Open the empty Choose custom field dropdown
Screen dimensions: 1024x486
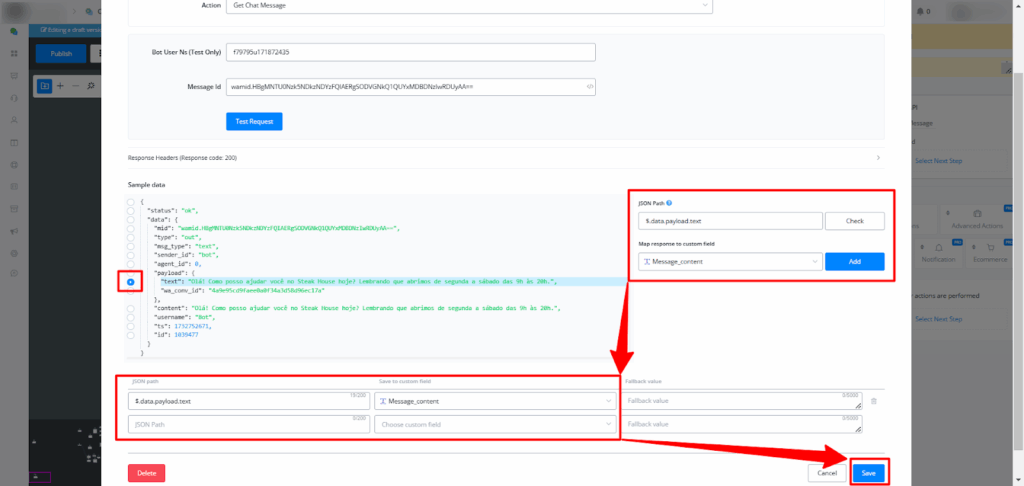click(x=496, y=424)
